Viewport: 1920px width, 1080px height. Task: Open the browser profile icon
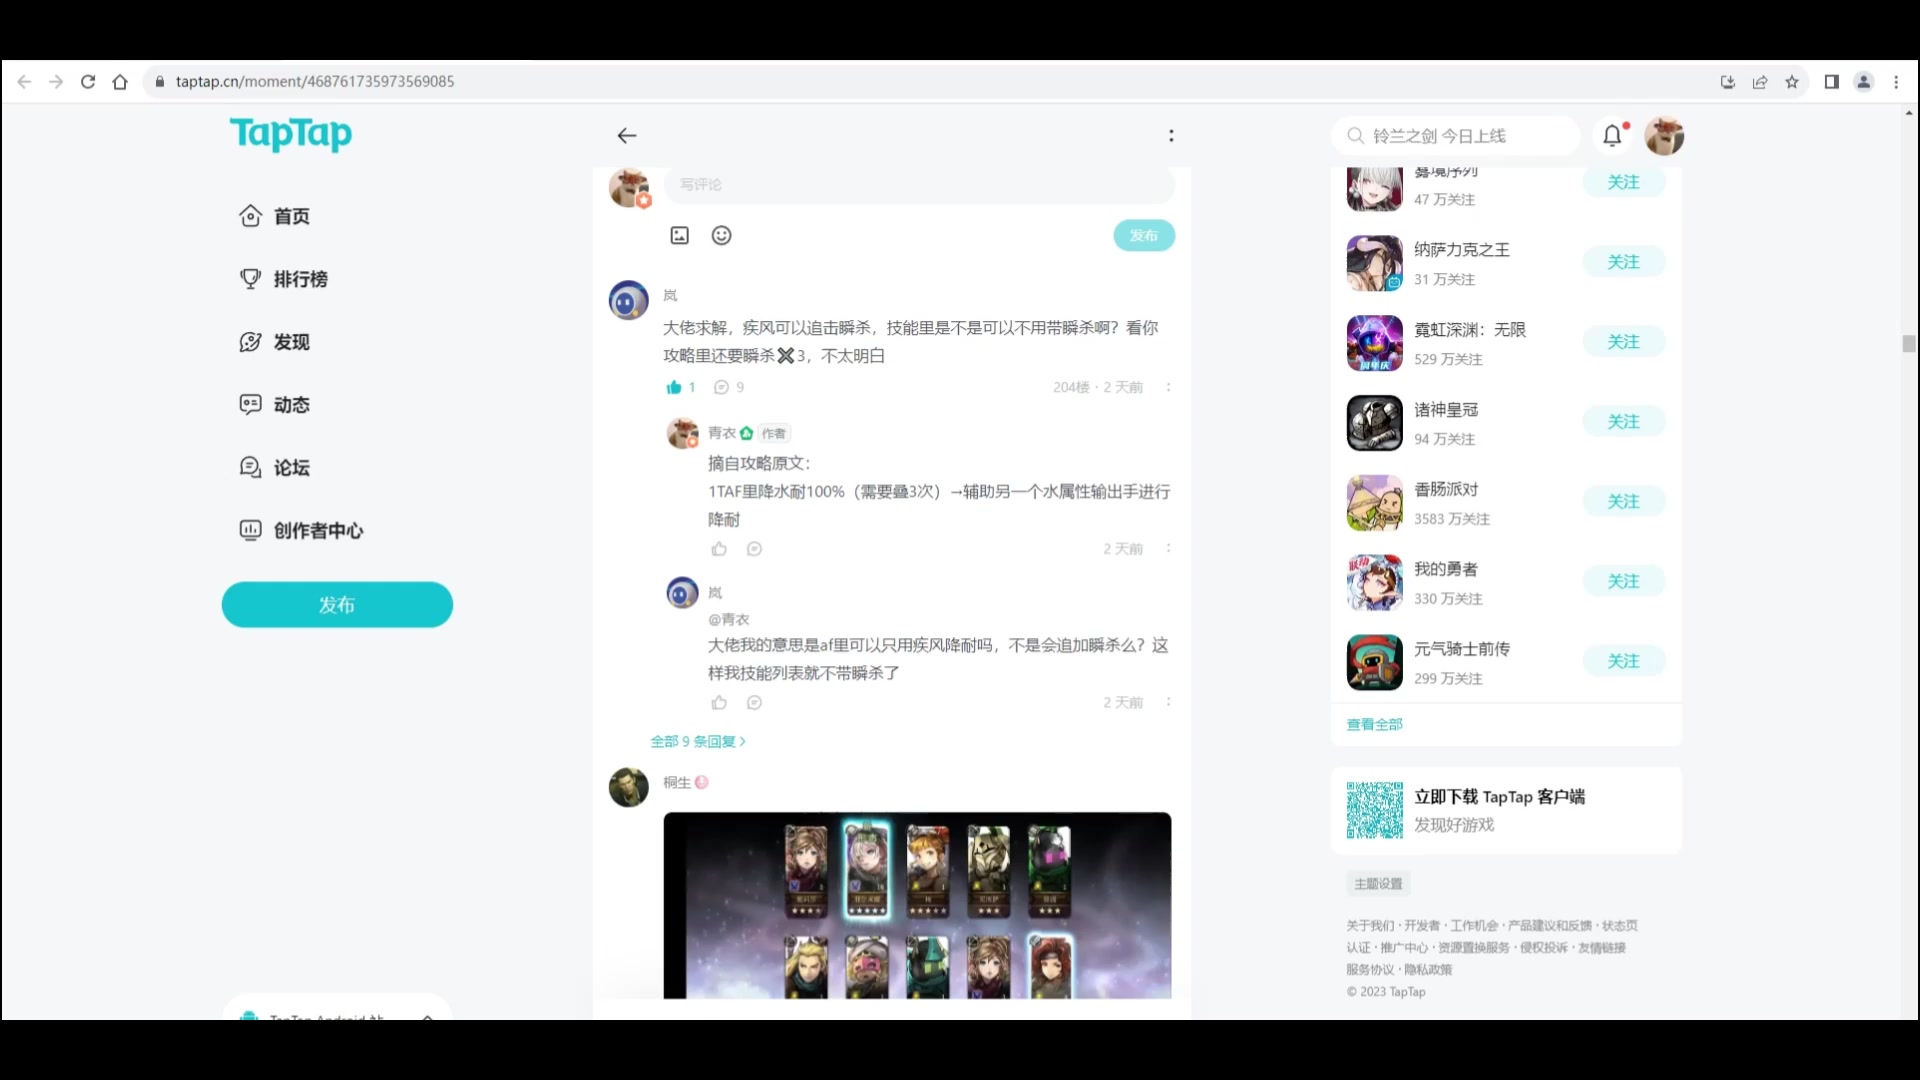(x=1864, y=82)
